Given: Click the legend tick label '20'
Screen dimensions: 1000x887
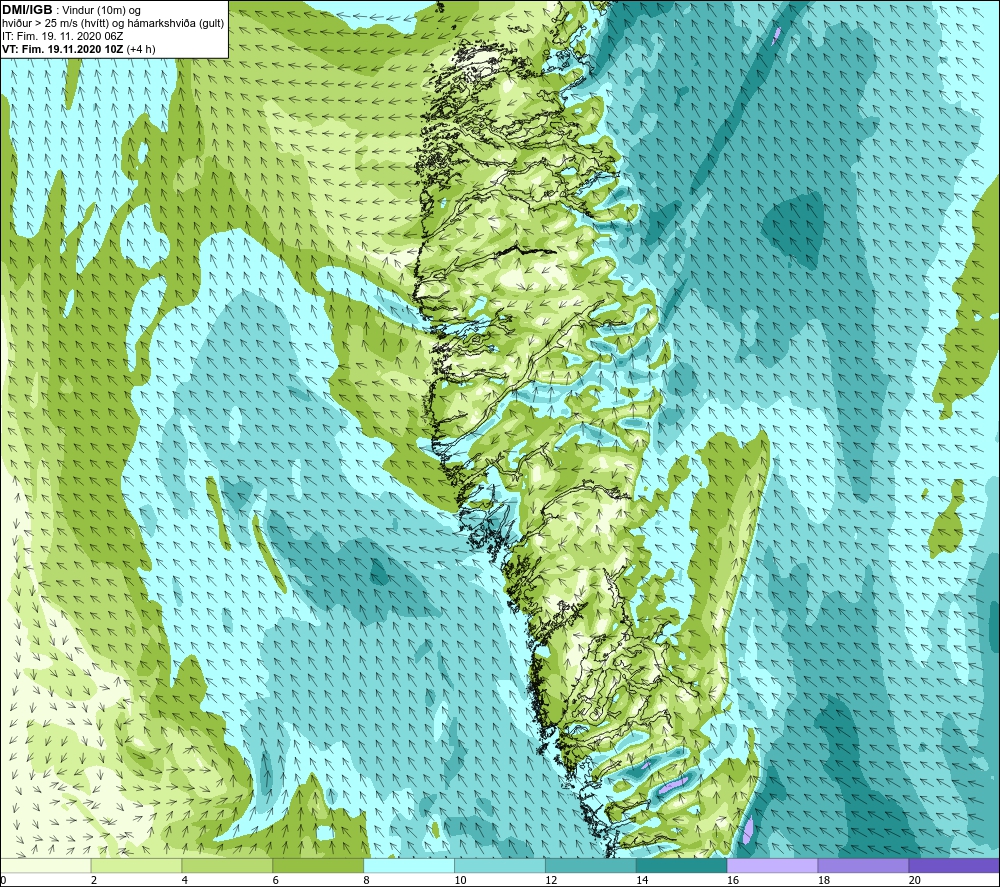Looking at the screenshot, I should click(x=915, y=880).
